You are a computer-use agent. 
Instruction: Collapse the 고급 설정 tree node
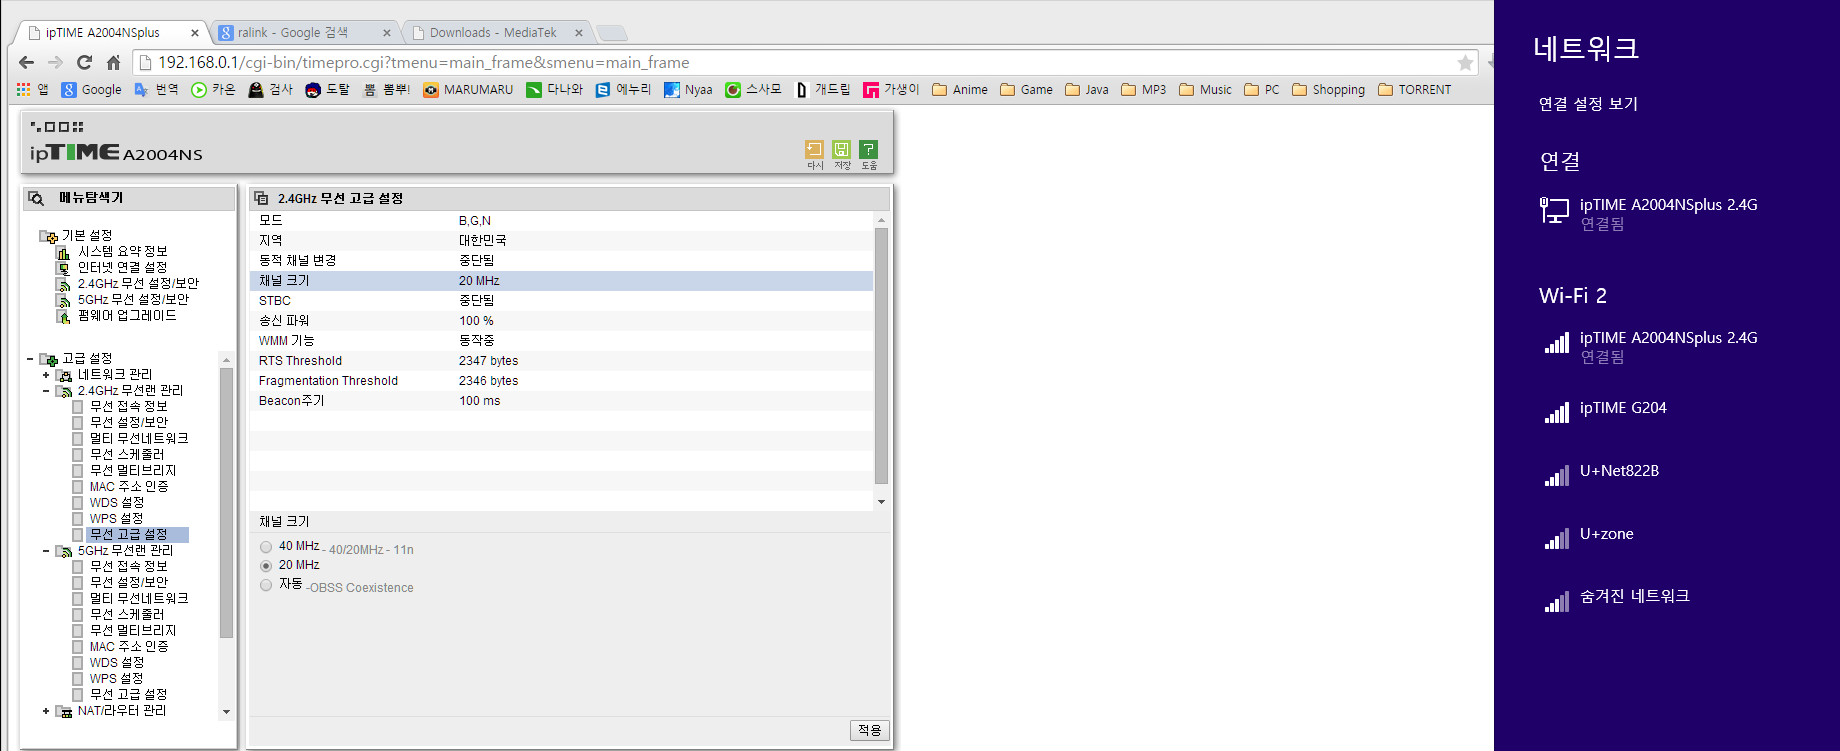(30, 359)
